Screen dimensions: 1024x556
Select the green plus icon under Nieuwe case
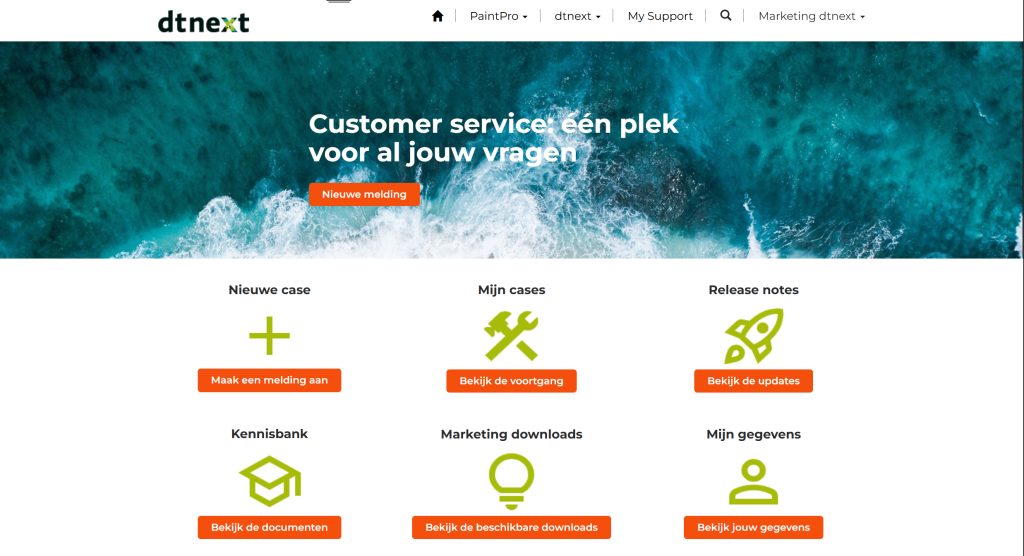click(269, 336)
